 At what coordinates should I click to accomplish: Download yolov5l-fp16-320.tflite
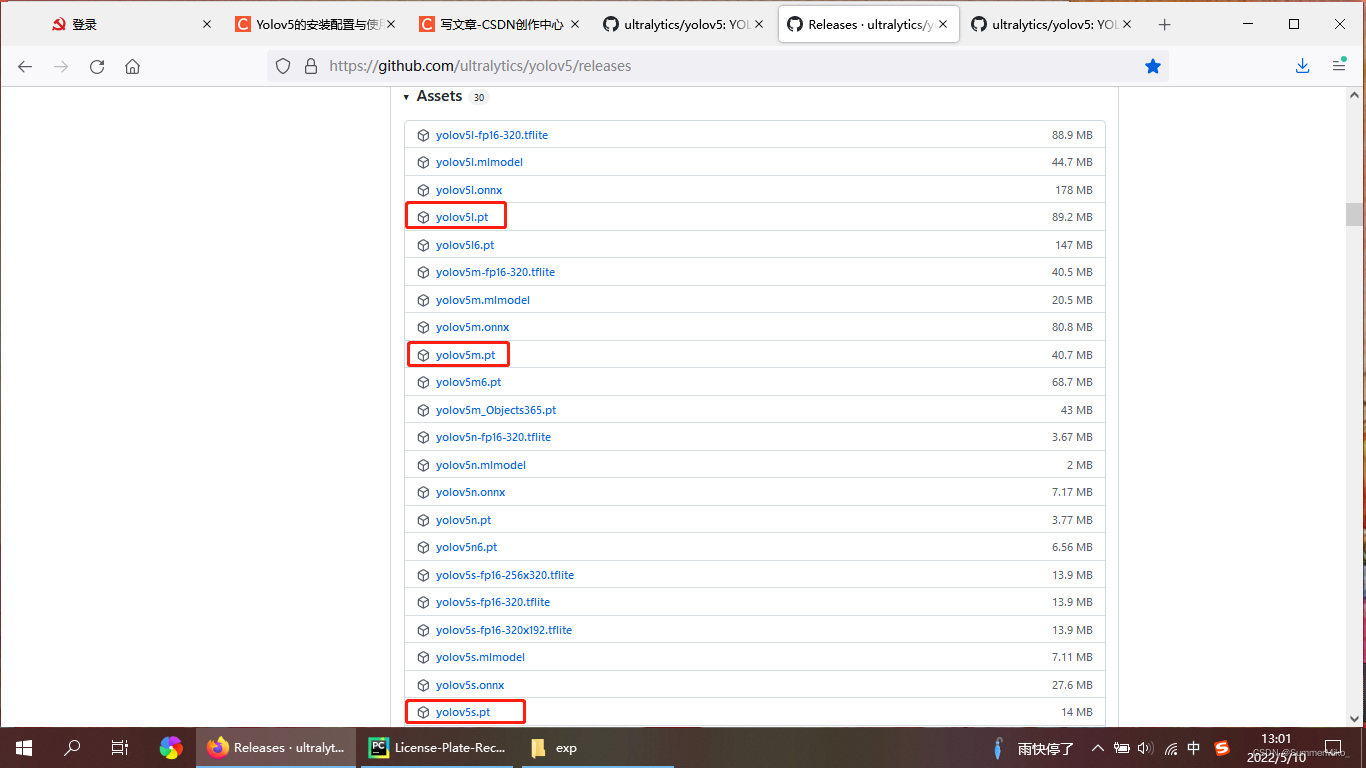[x=492, y=135]
